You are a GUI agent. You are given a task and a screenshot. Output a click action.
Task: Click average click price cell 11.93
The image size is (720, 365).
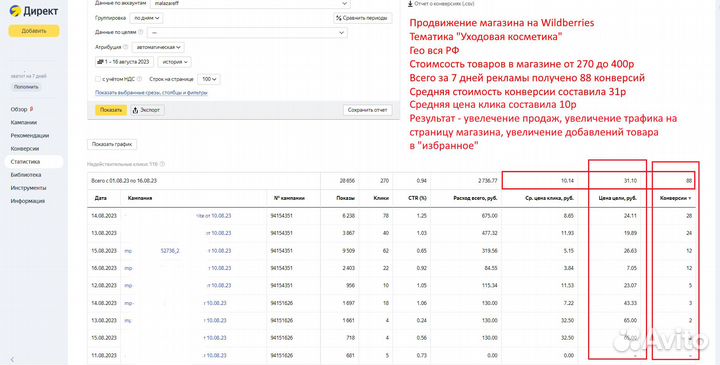568,233
